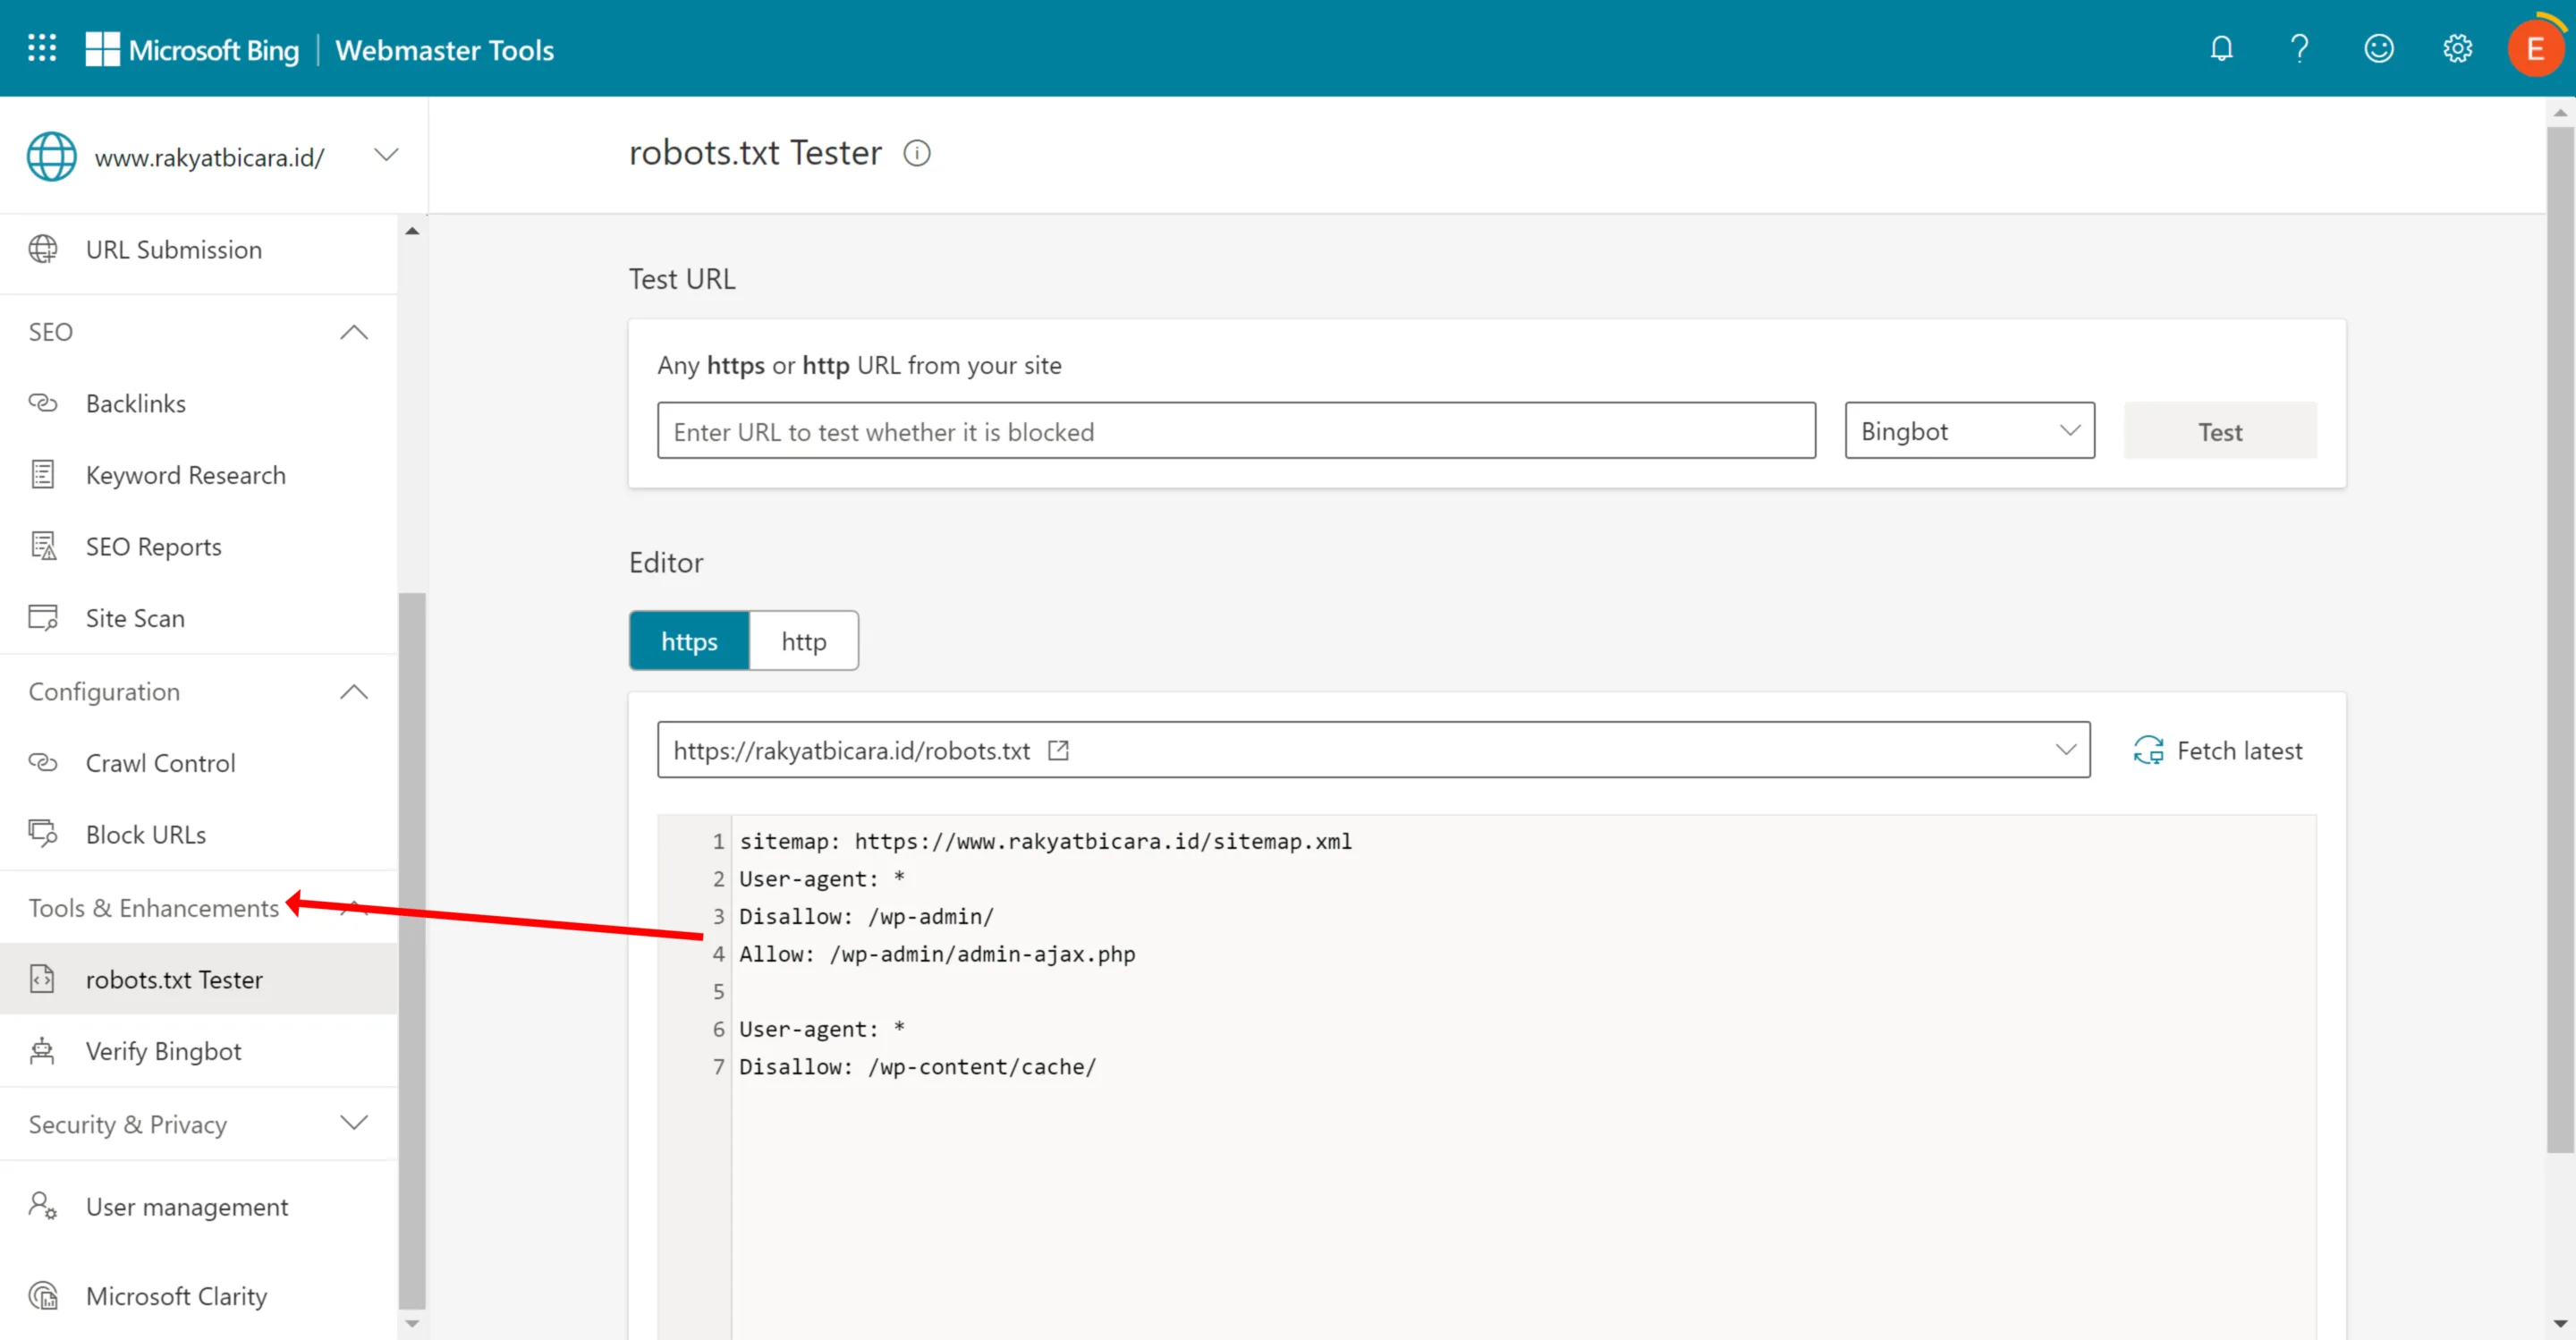Click the Microsoft Bing logo
Image resolution: width=2576 pixels, height=1340 pixels.
click(192, 49)
